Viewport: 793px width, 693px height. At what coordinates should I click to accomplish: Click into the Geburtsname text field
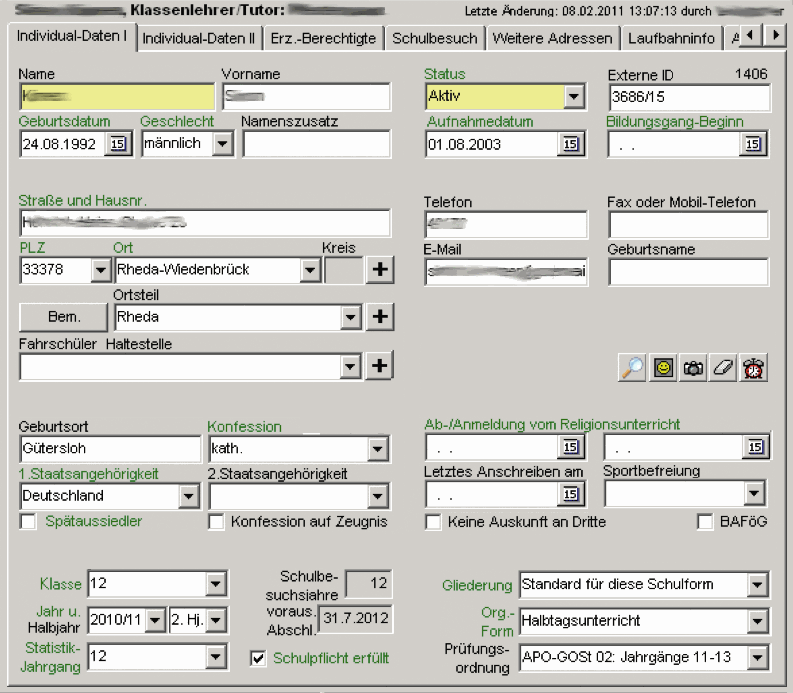point(688,272)
